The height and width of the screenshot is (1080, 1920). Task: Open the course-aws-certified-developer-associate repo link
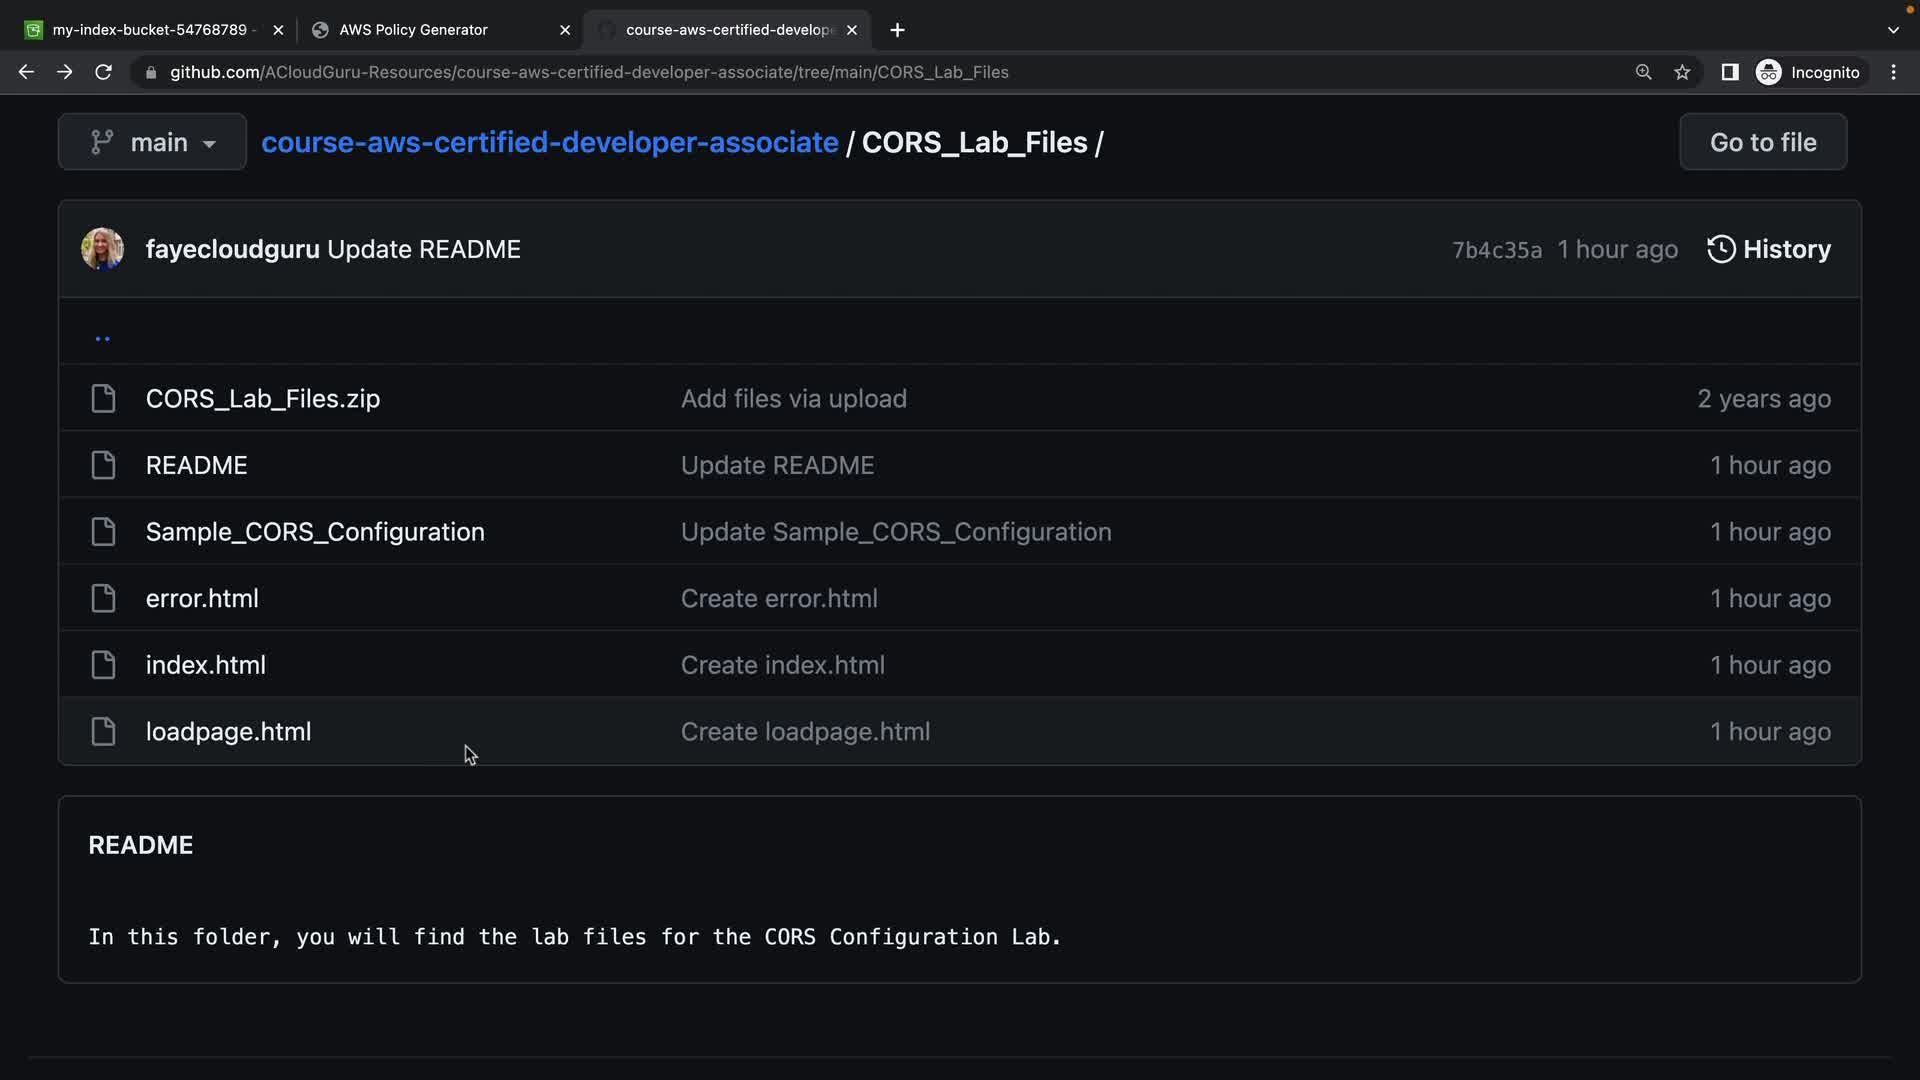549,142
